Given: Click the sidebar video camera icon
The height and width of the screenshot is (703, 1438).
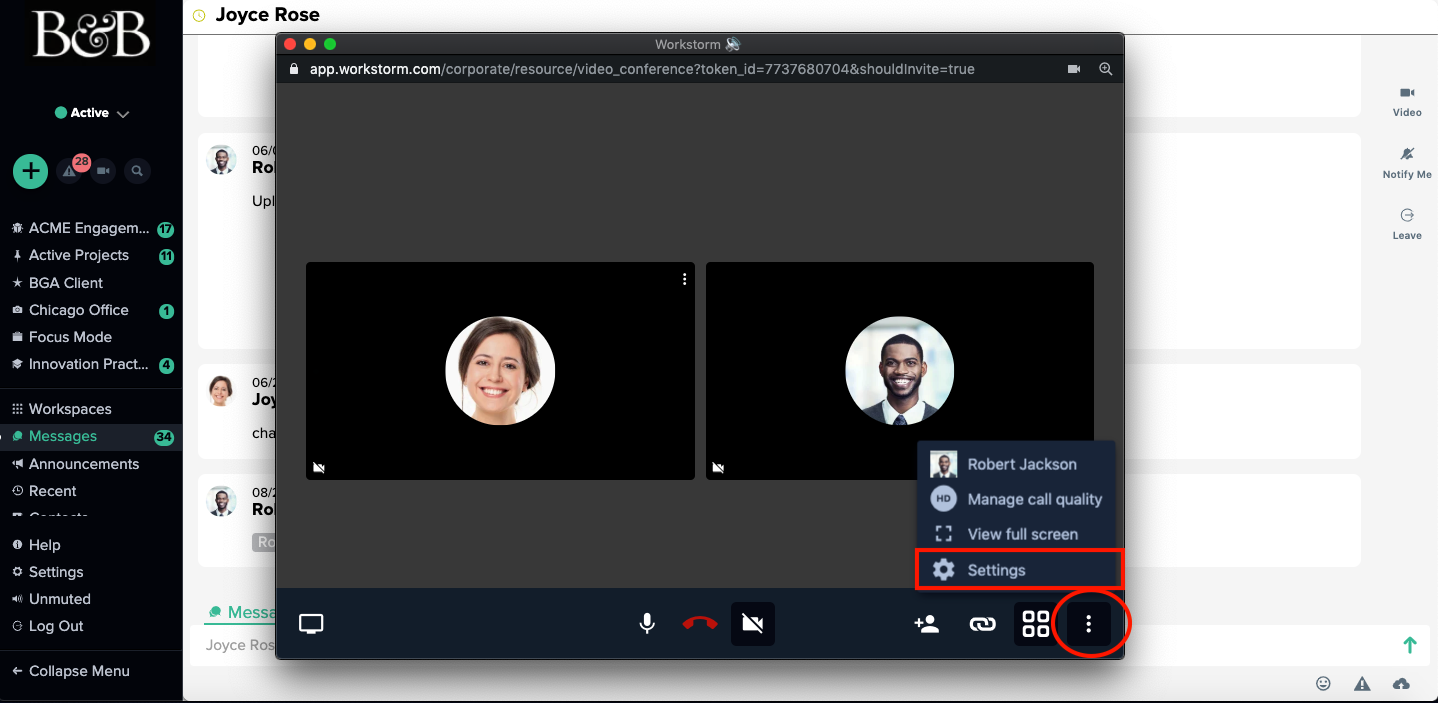Looking at the screenshot, I should click(104, 171).
